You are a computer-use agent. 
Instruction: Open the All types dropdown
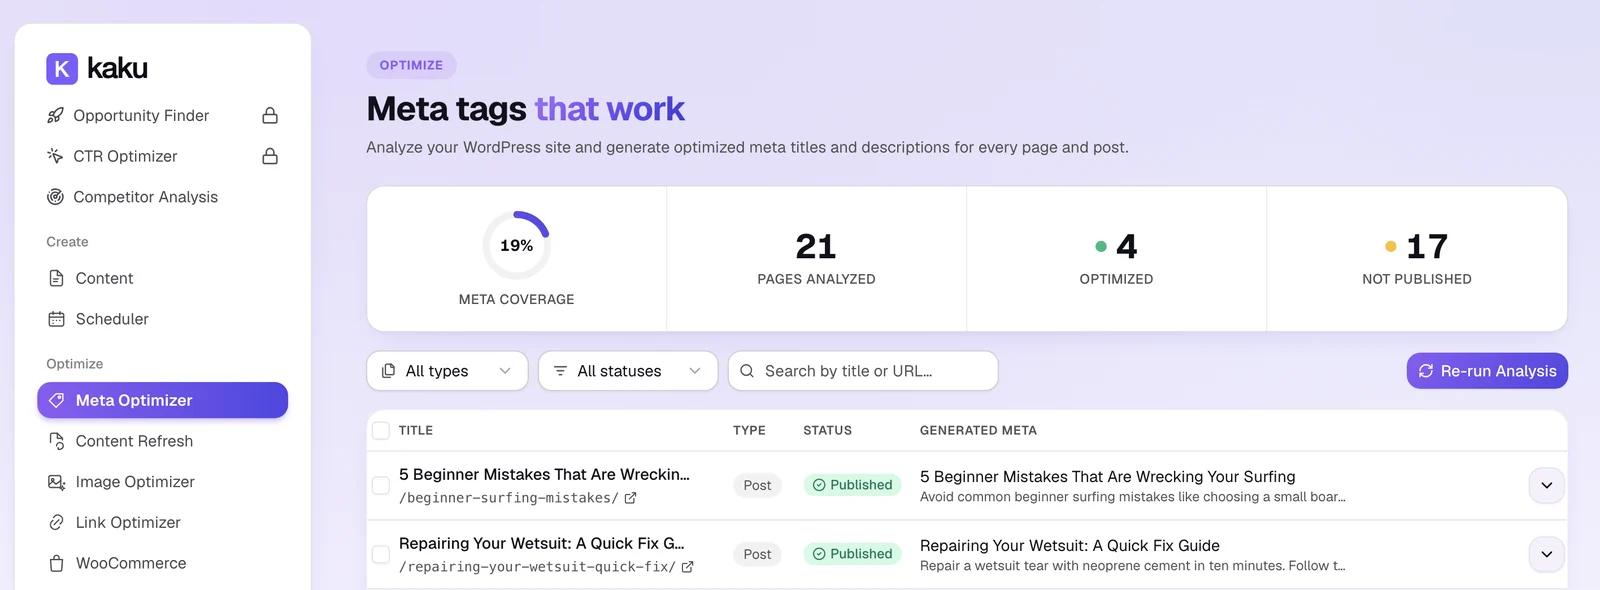click(447, 371)
